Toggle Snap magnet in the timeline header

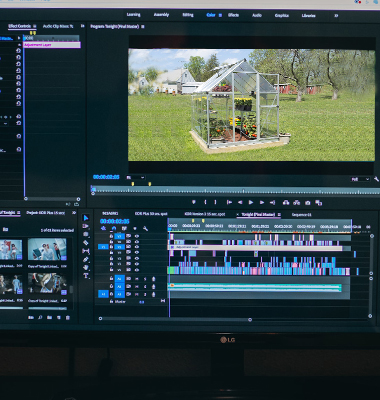114,228
